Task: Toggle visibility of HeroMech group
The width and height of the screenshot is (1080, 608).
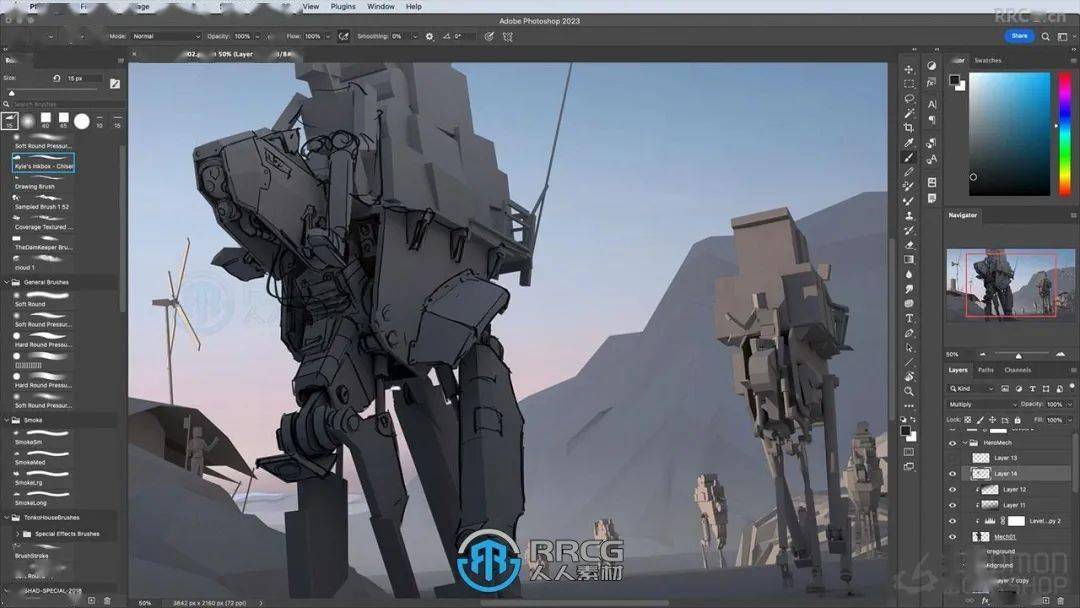Action: point(952,442)
